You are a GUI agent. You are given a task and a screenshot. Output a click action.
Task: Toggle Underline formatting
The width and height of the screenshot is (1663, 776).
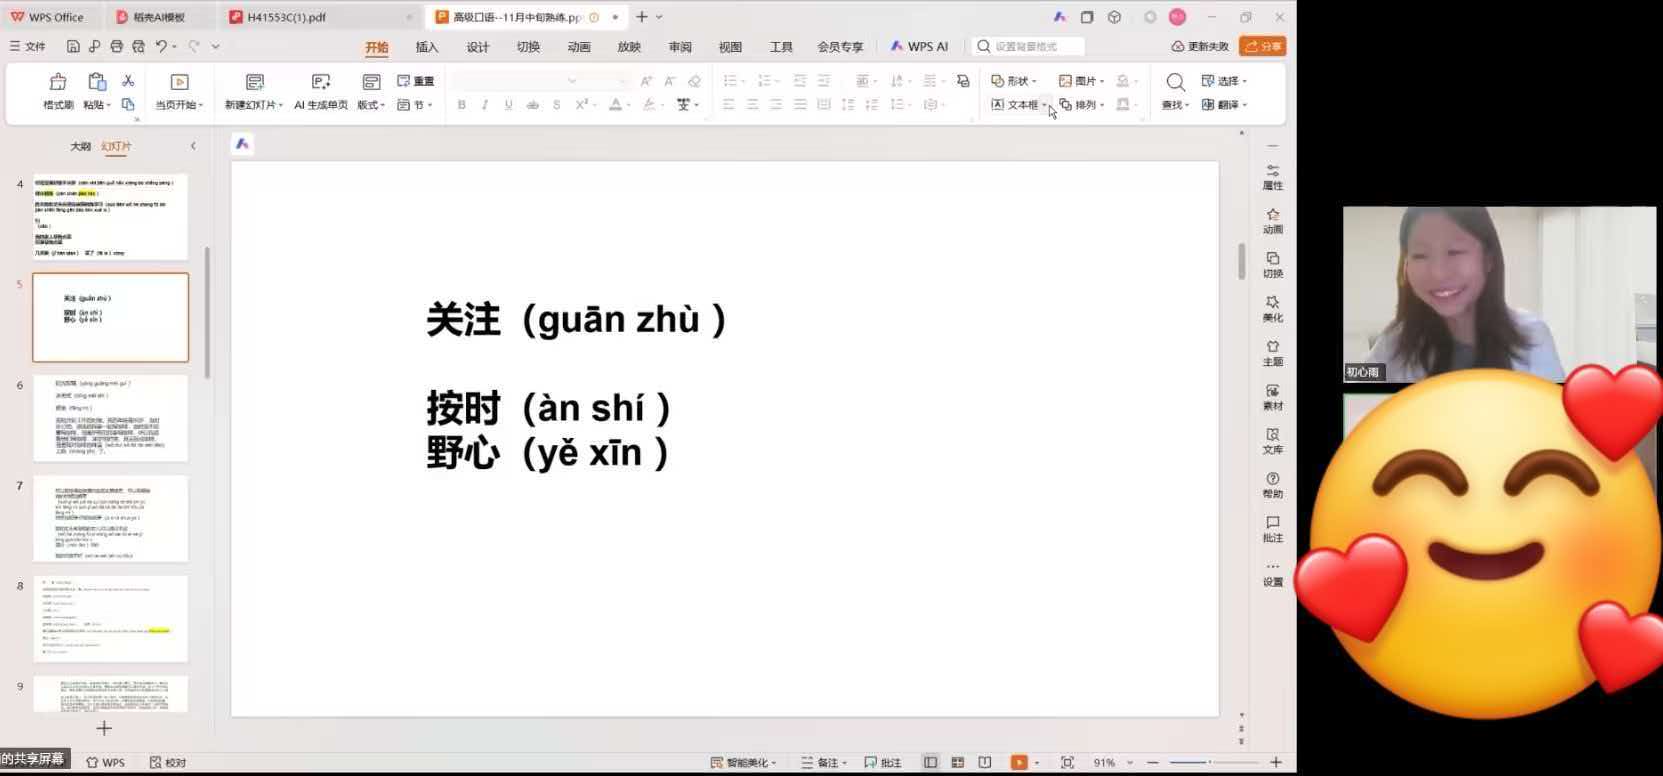point(508,104)
